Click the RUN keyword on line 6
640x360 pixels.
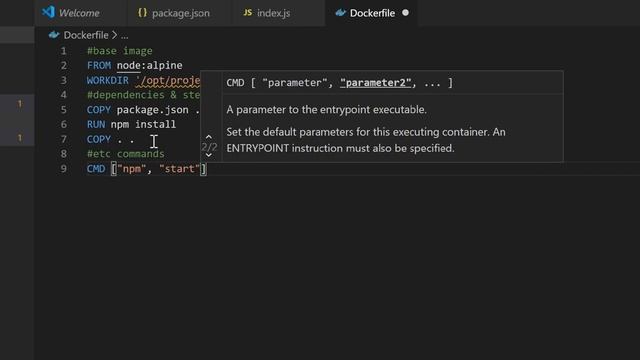point(96,124)
